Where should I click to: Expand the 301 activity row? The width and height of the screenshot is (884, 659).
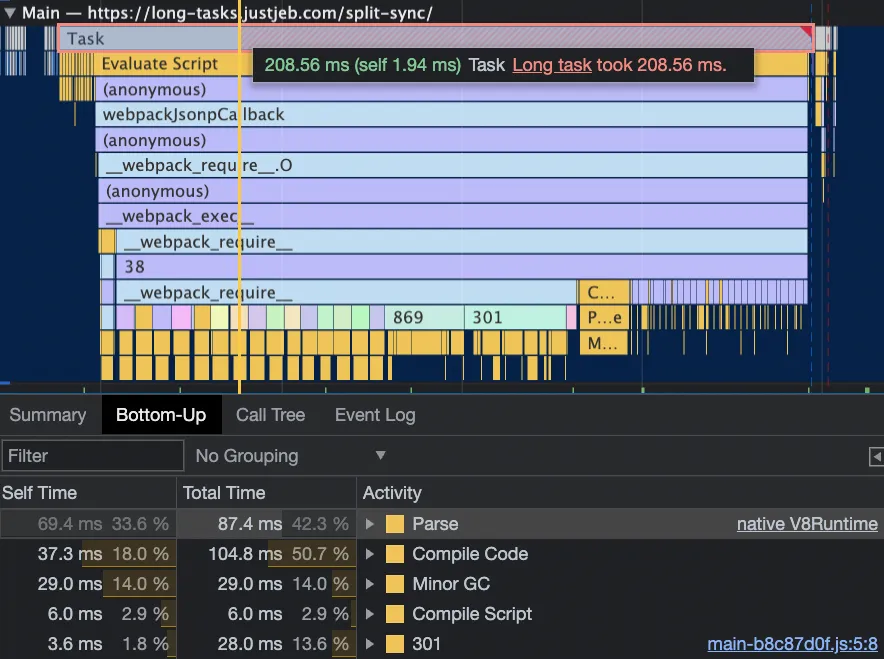[x=370, y=643]
